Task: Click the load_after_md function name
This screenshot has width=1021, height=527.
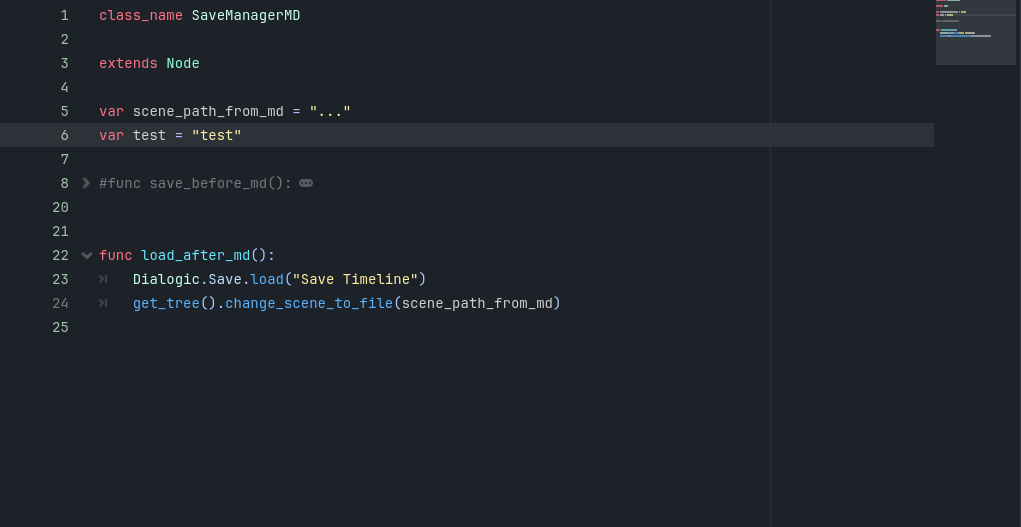Action: pos(195,255)
